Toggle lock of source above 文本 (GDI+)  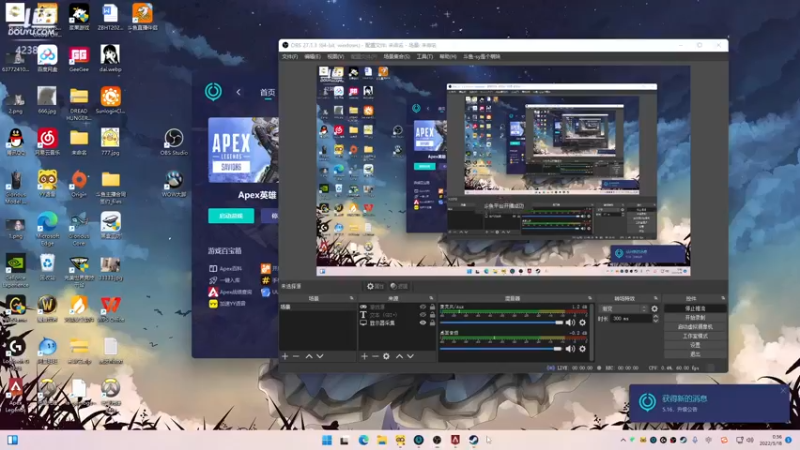click(432, 307)
